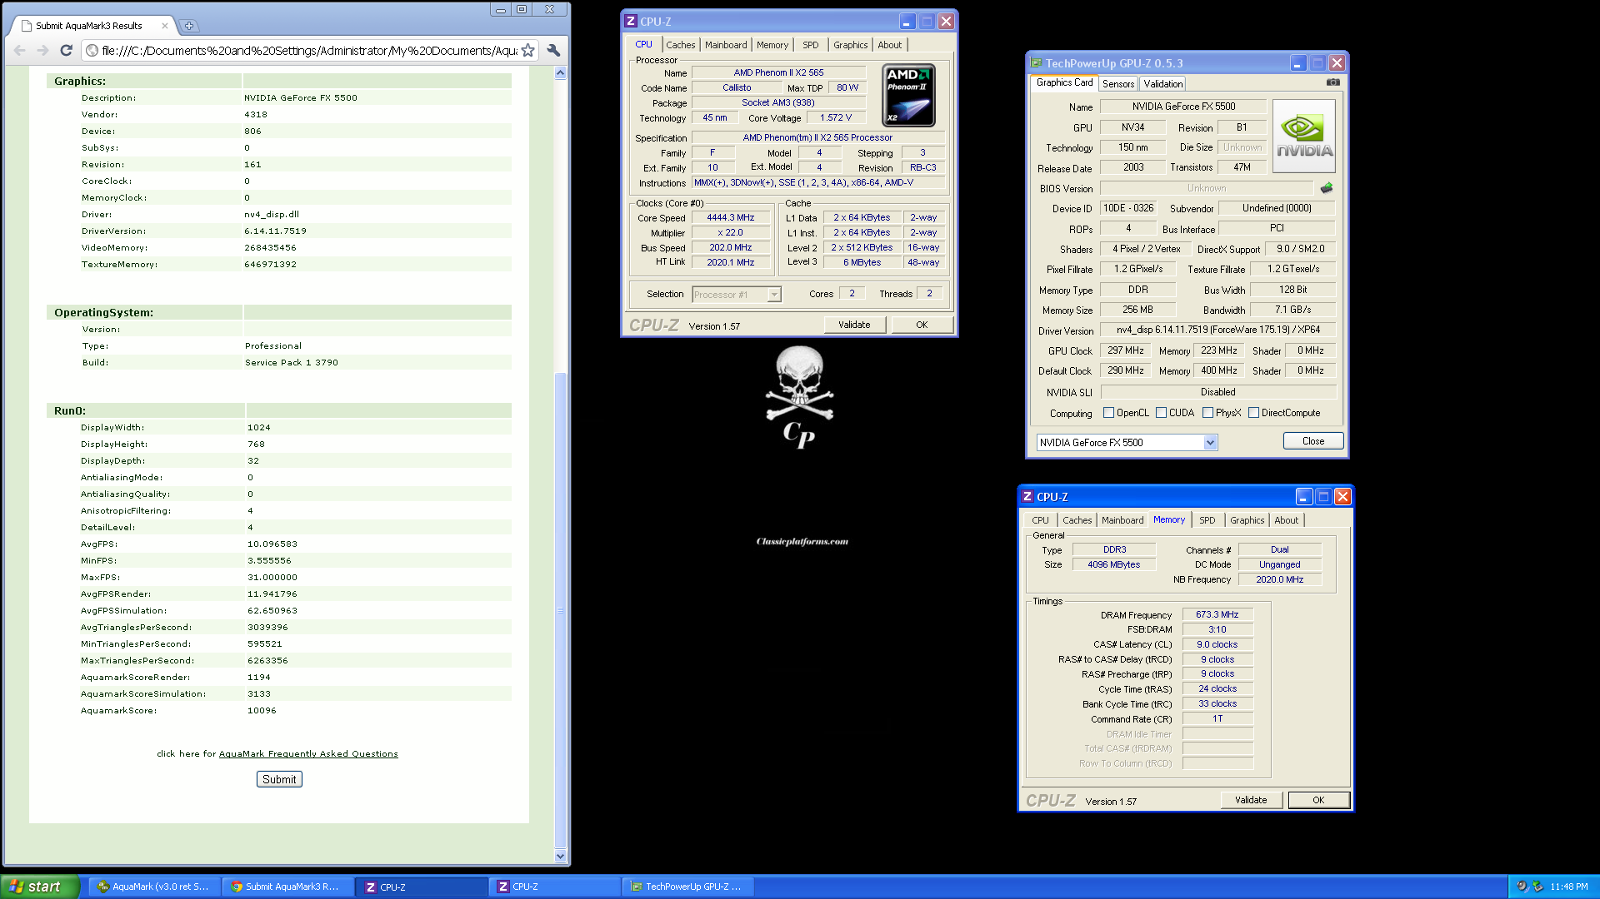Click AMD Phenom II logo in CPU-Z

(x=910, y=96)
